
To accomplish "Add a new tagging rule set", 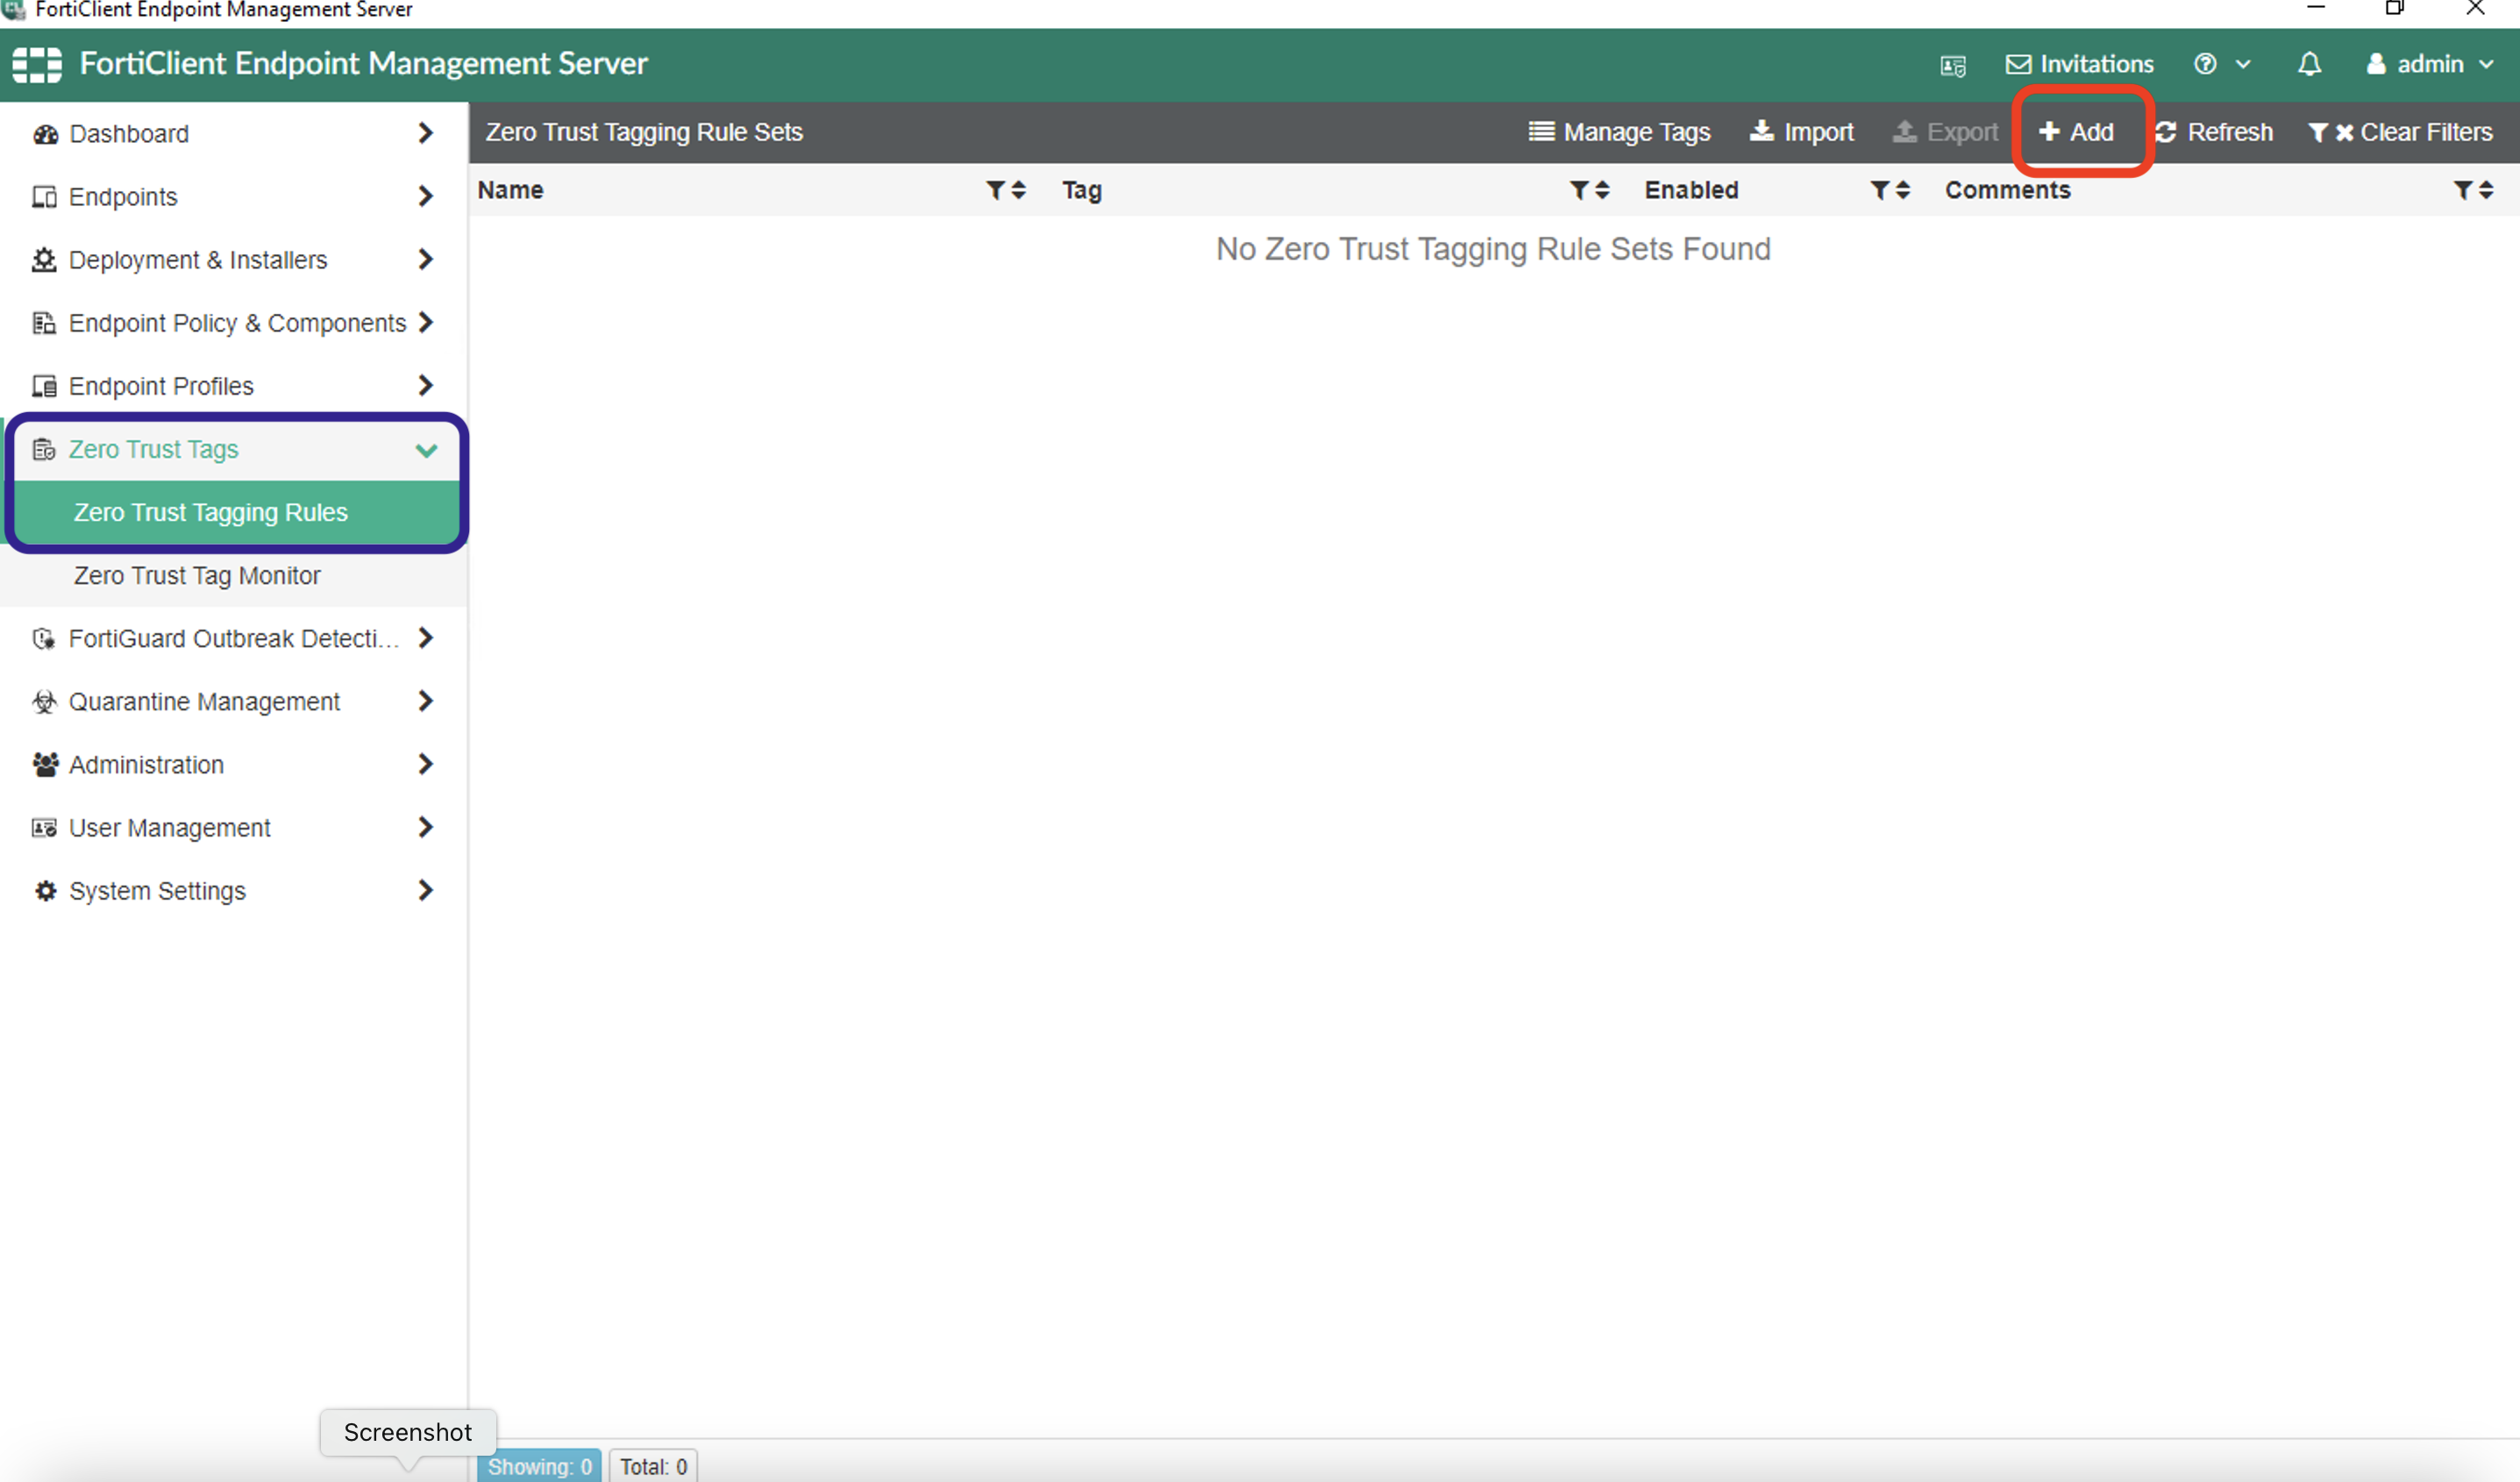I will tap(2076, 132).
